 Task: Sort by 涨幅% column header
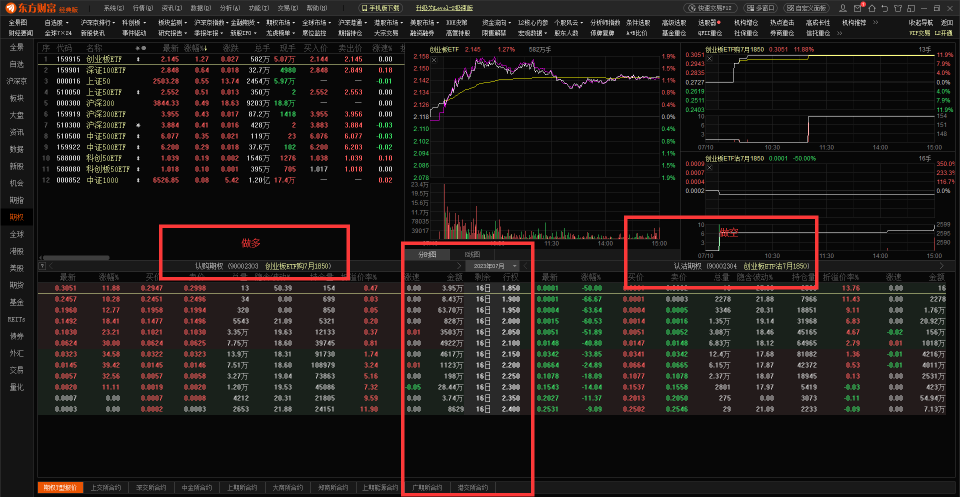pyautogui.click(x=198, y=48)
